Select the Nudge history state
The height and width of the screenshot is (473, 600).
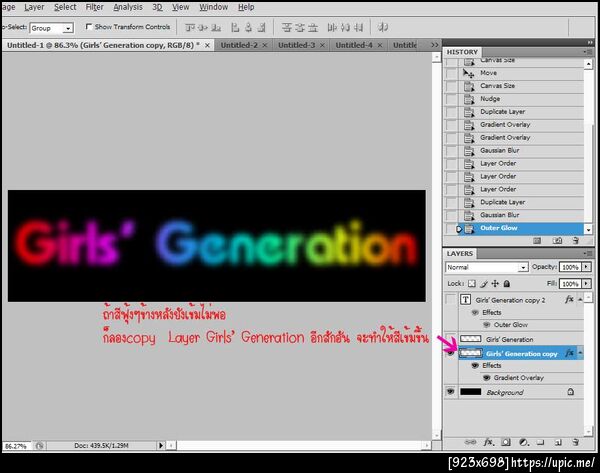520,99
